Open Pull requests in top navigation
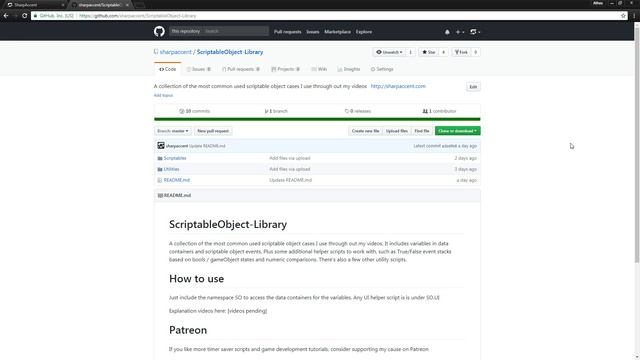This screenshot has width=640, height=360. 287,32
